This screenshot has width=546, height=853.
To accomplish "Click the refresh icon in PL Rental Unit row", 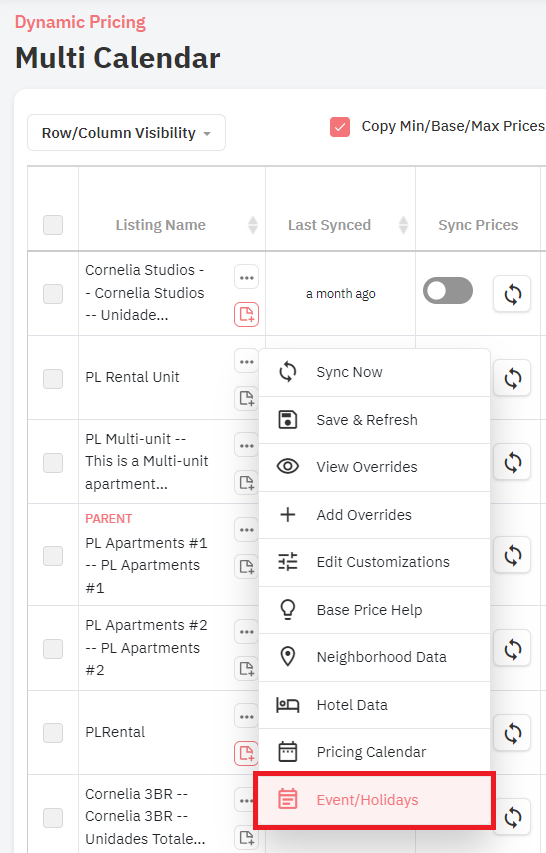I will 512,378.
